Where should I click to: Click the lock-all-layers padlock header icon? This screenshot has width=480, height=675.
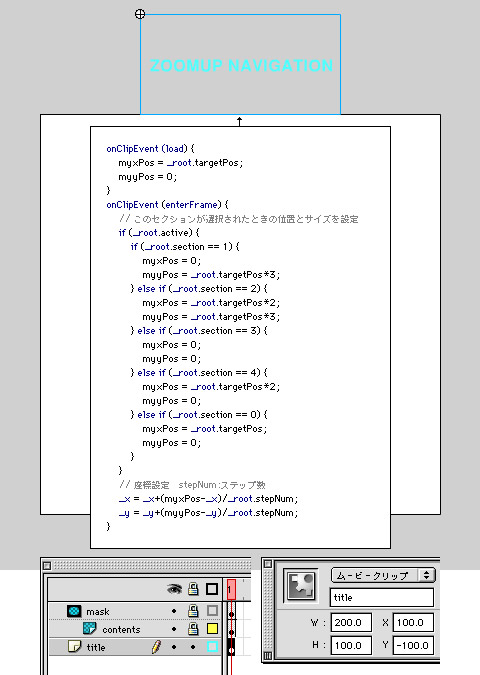coord(193,588)
